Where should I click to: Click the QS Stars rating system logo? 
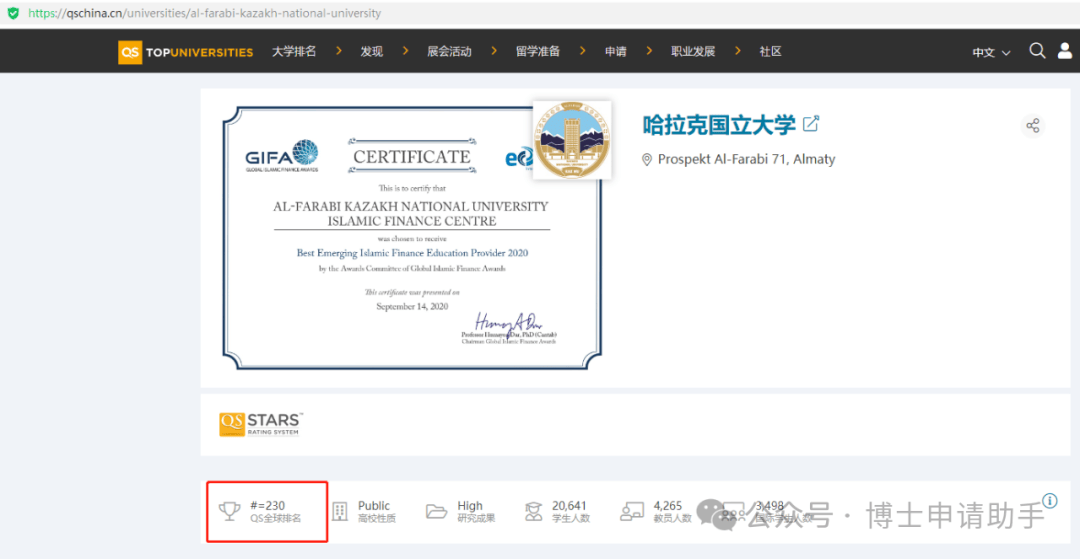(x=261, y=424)
